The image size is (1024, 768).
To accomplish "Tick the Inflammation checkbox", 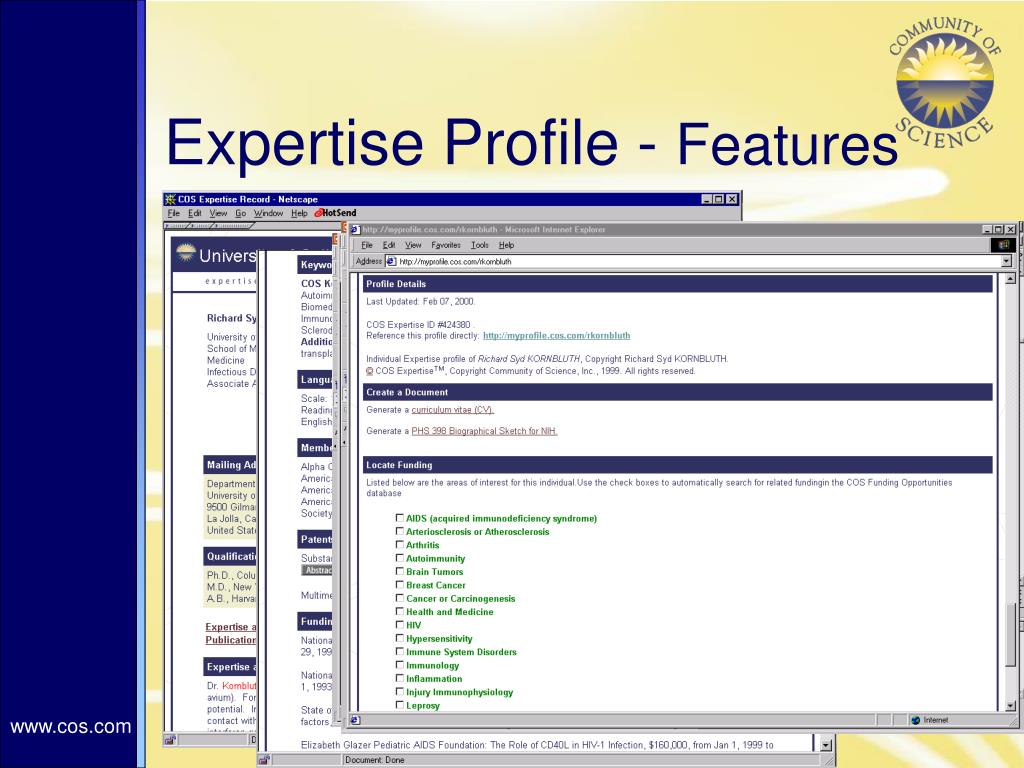I will pos(400,679).
